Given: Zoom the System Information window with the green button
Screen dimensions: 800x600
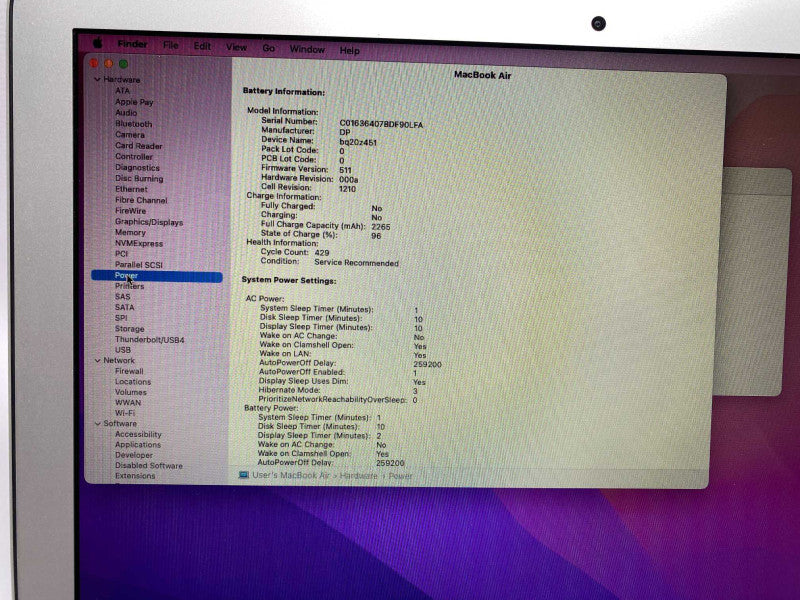Looking at the screenshot, I should (x=123, y=64).
